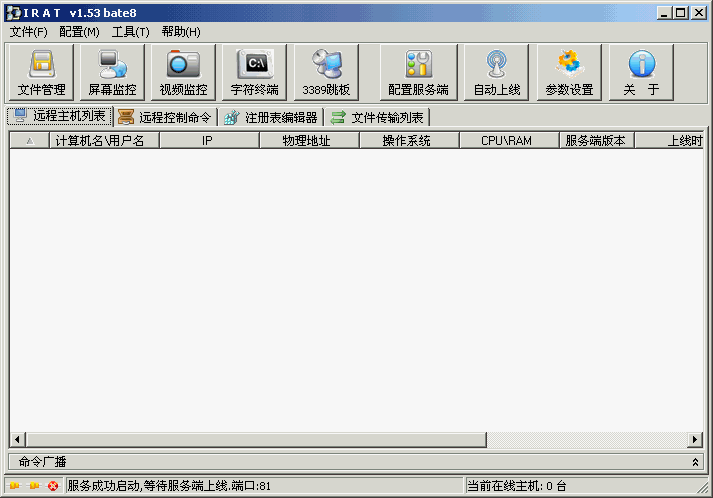Open 视频监控 camera monitor
Viewport: 713px width, 498px height.
(183, 73)
